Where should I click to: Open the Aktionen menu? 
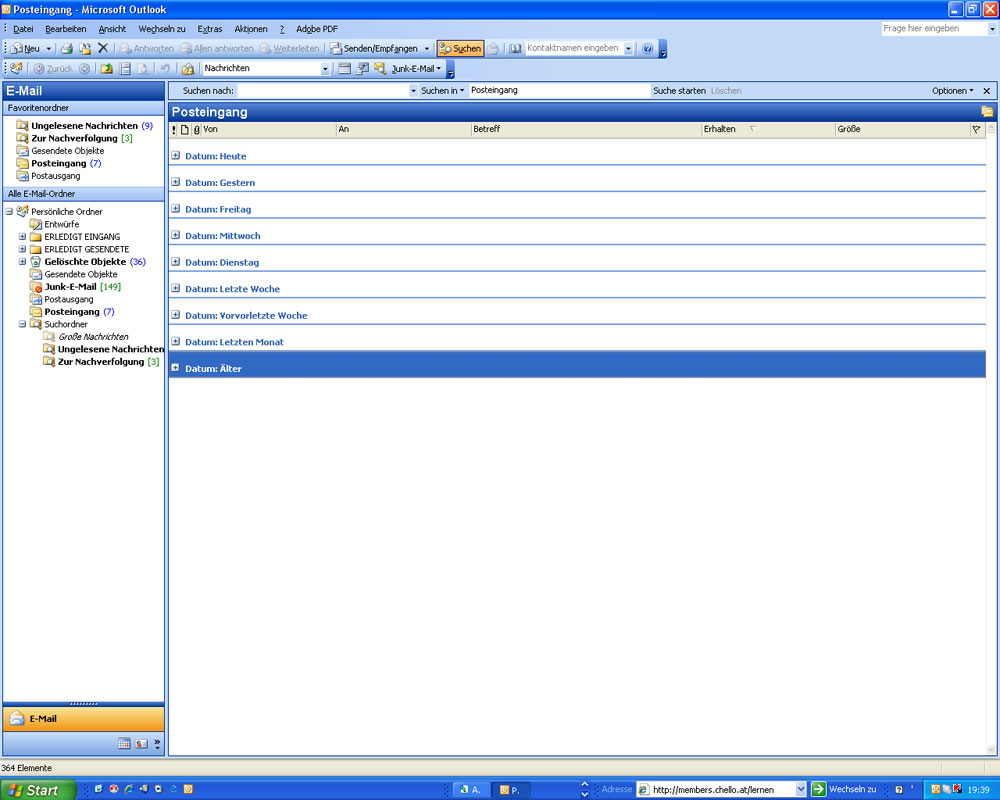251,29
